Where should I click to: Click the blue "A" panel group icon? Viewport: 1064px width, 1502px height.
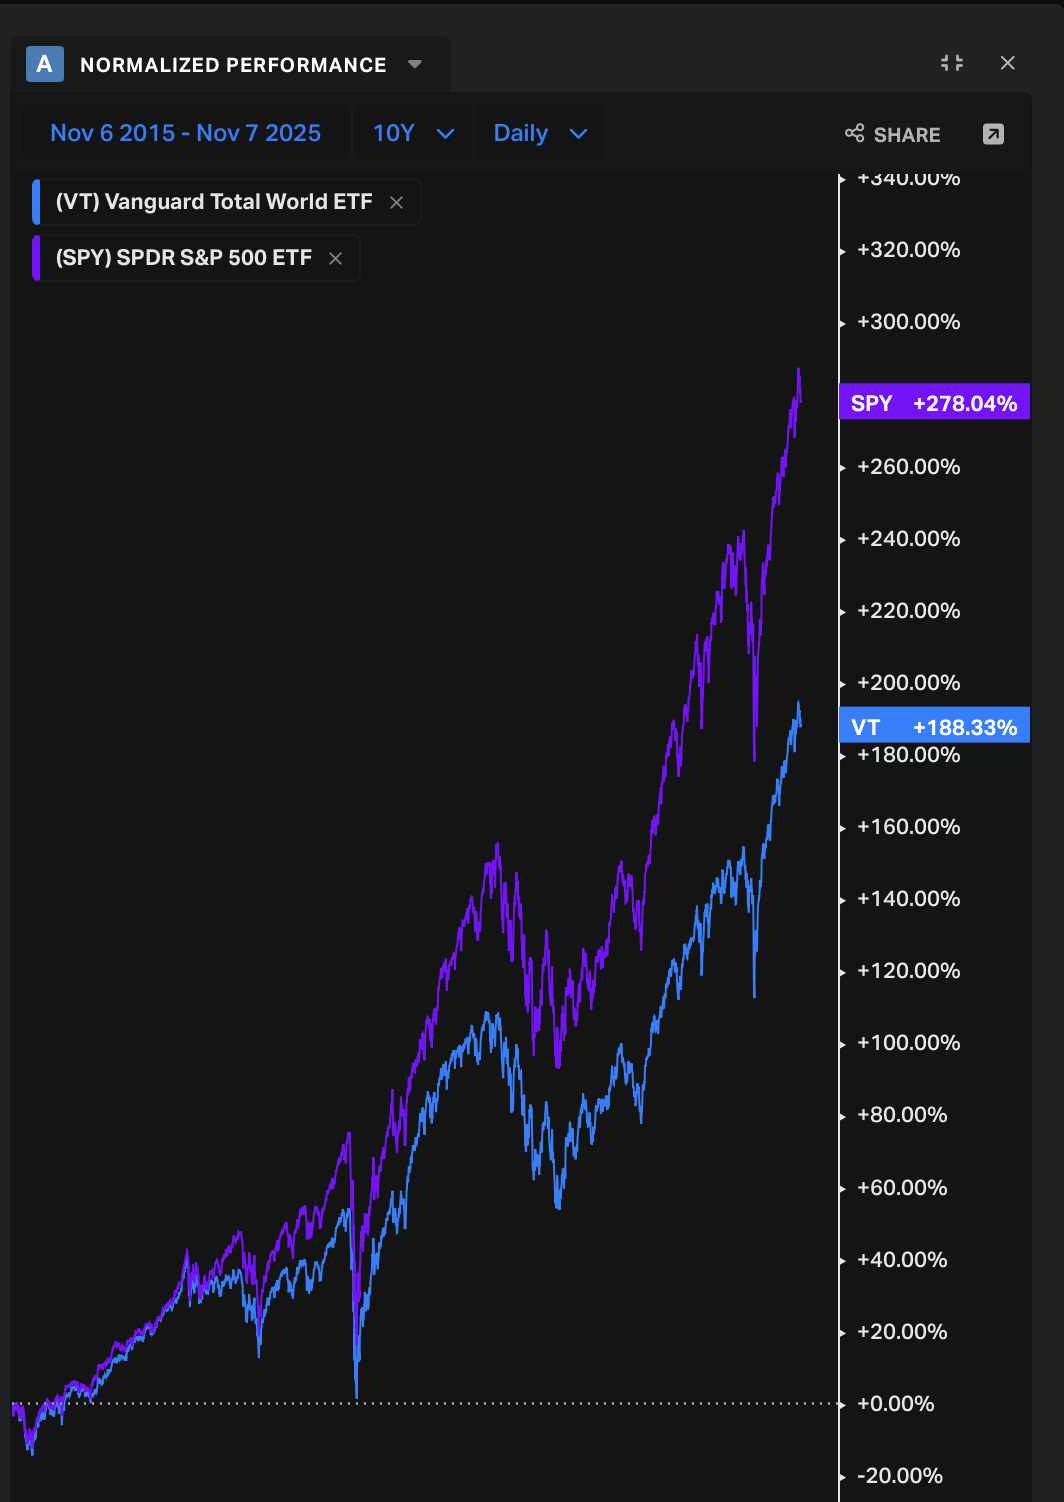[x=44, y=65]
